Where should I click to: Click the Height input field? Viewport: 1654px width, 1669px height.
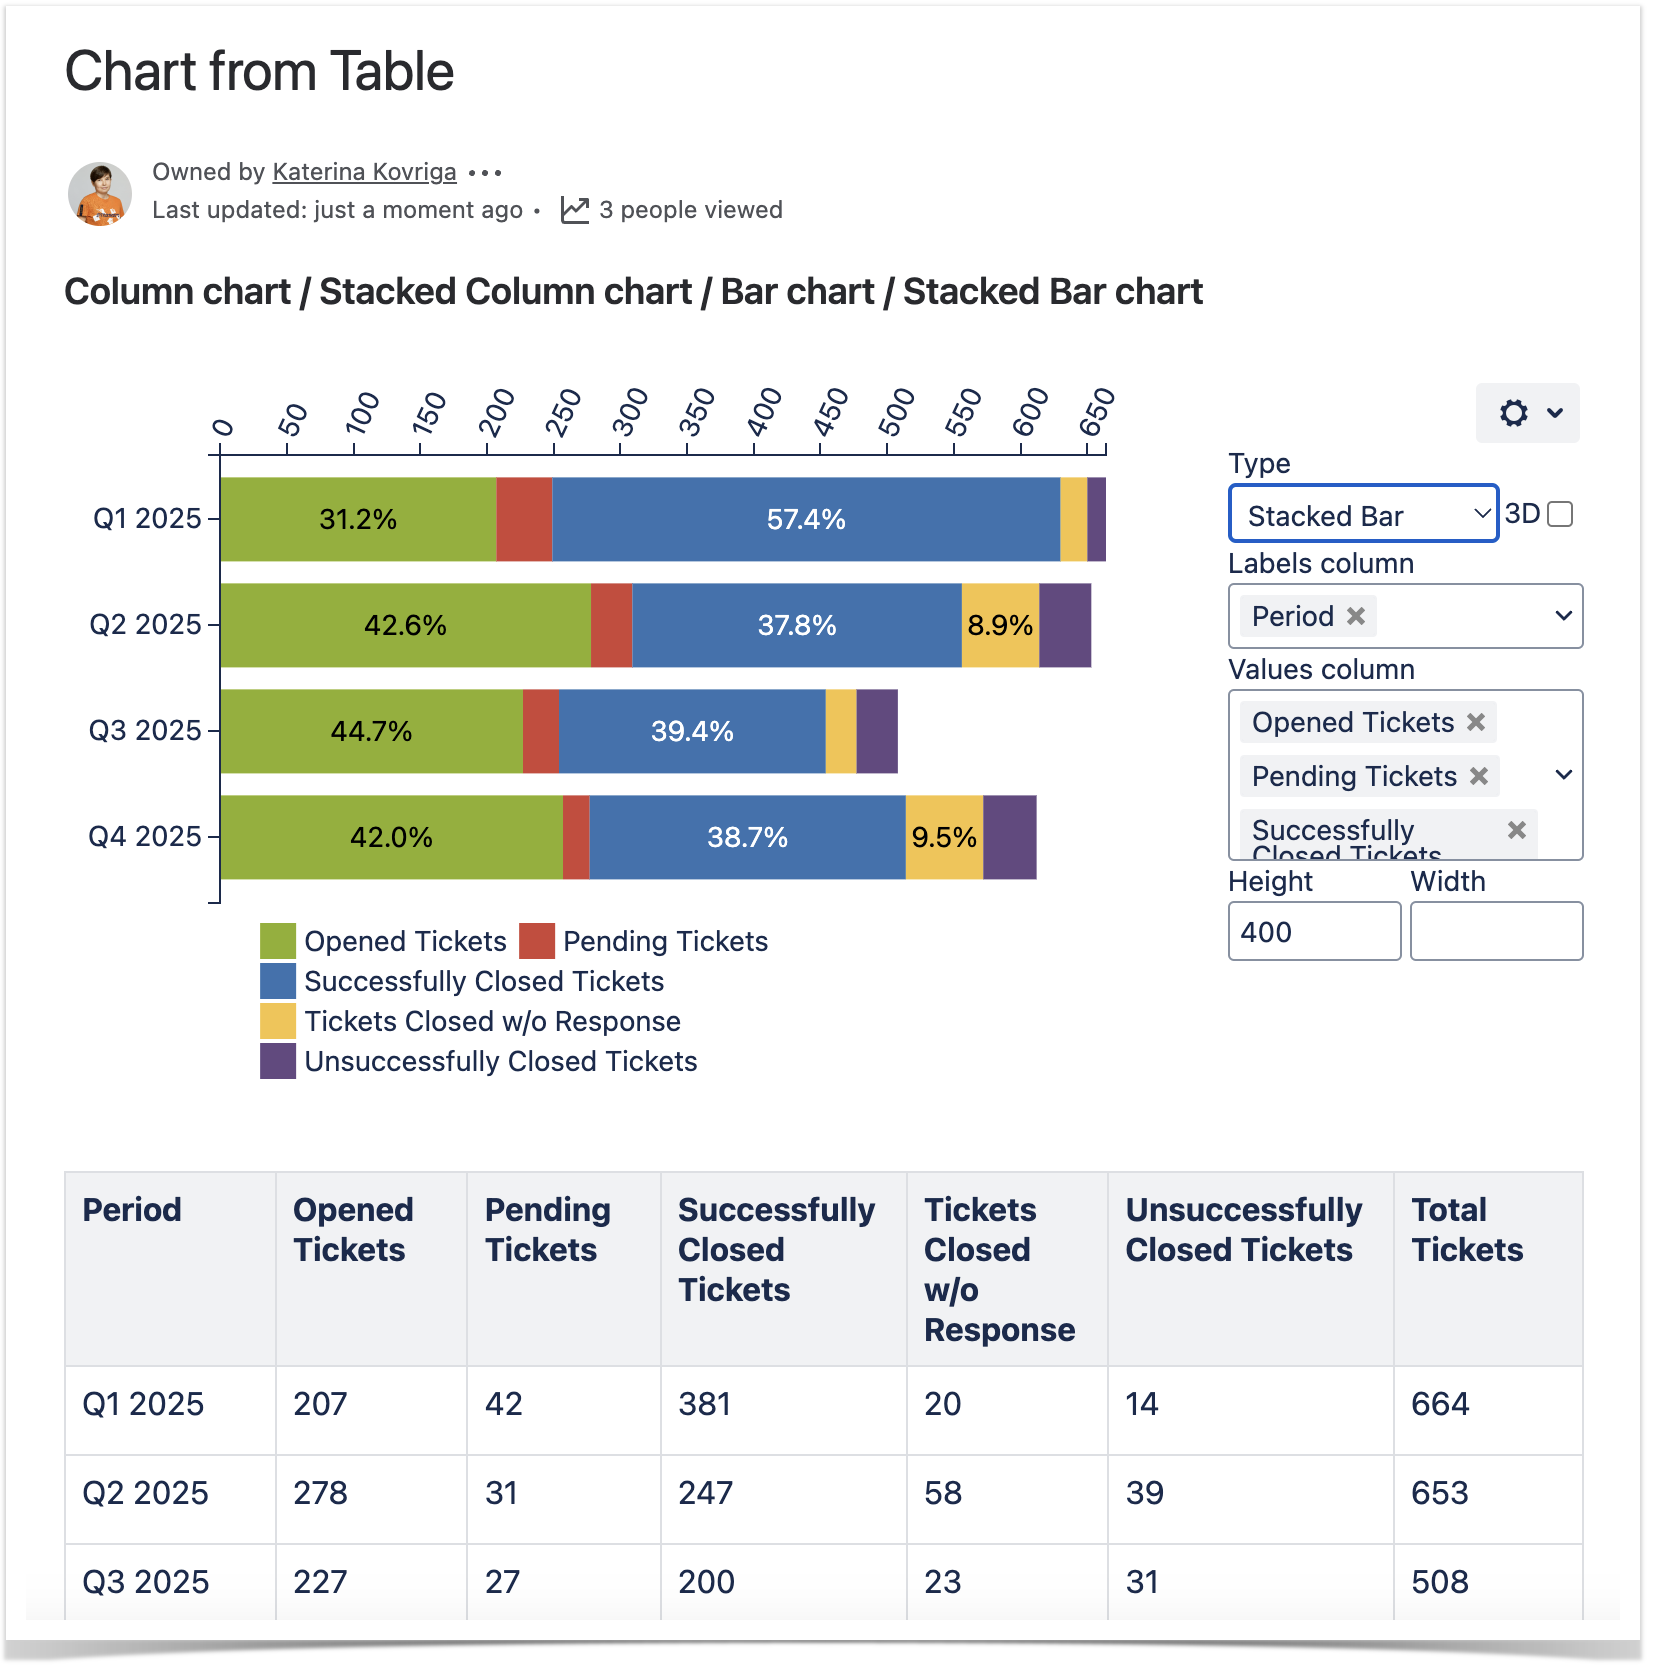coord(1313,931)
